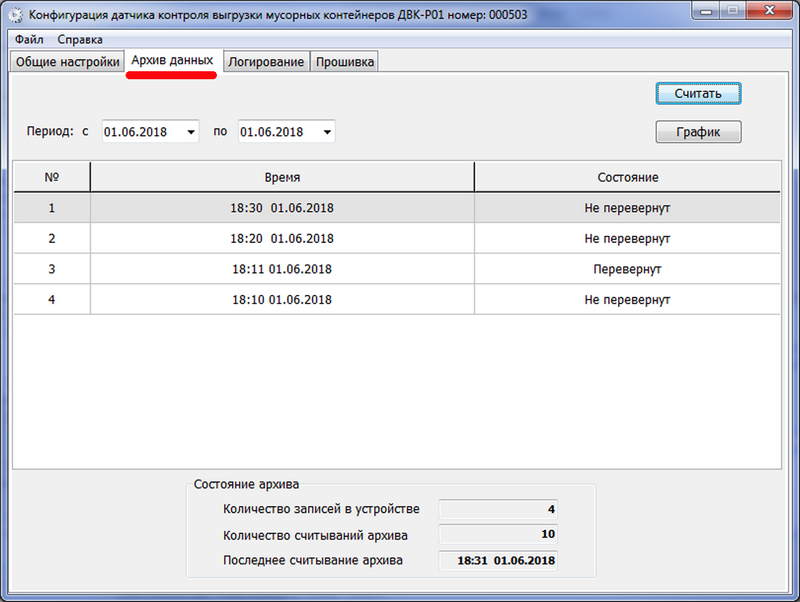This screenshot has width=800, height=602.
Task: Minimize the configuration window
Action: pyautogui.click(x=706, y=11)
